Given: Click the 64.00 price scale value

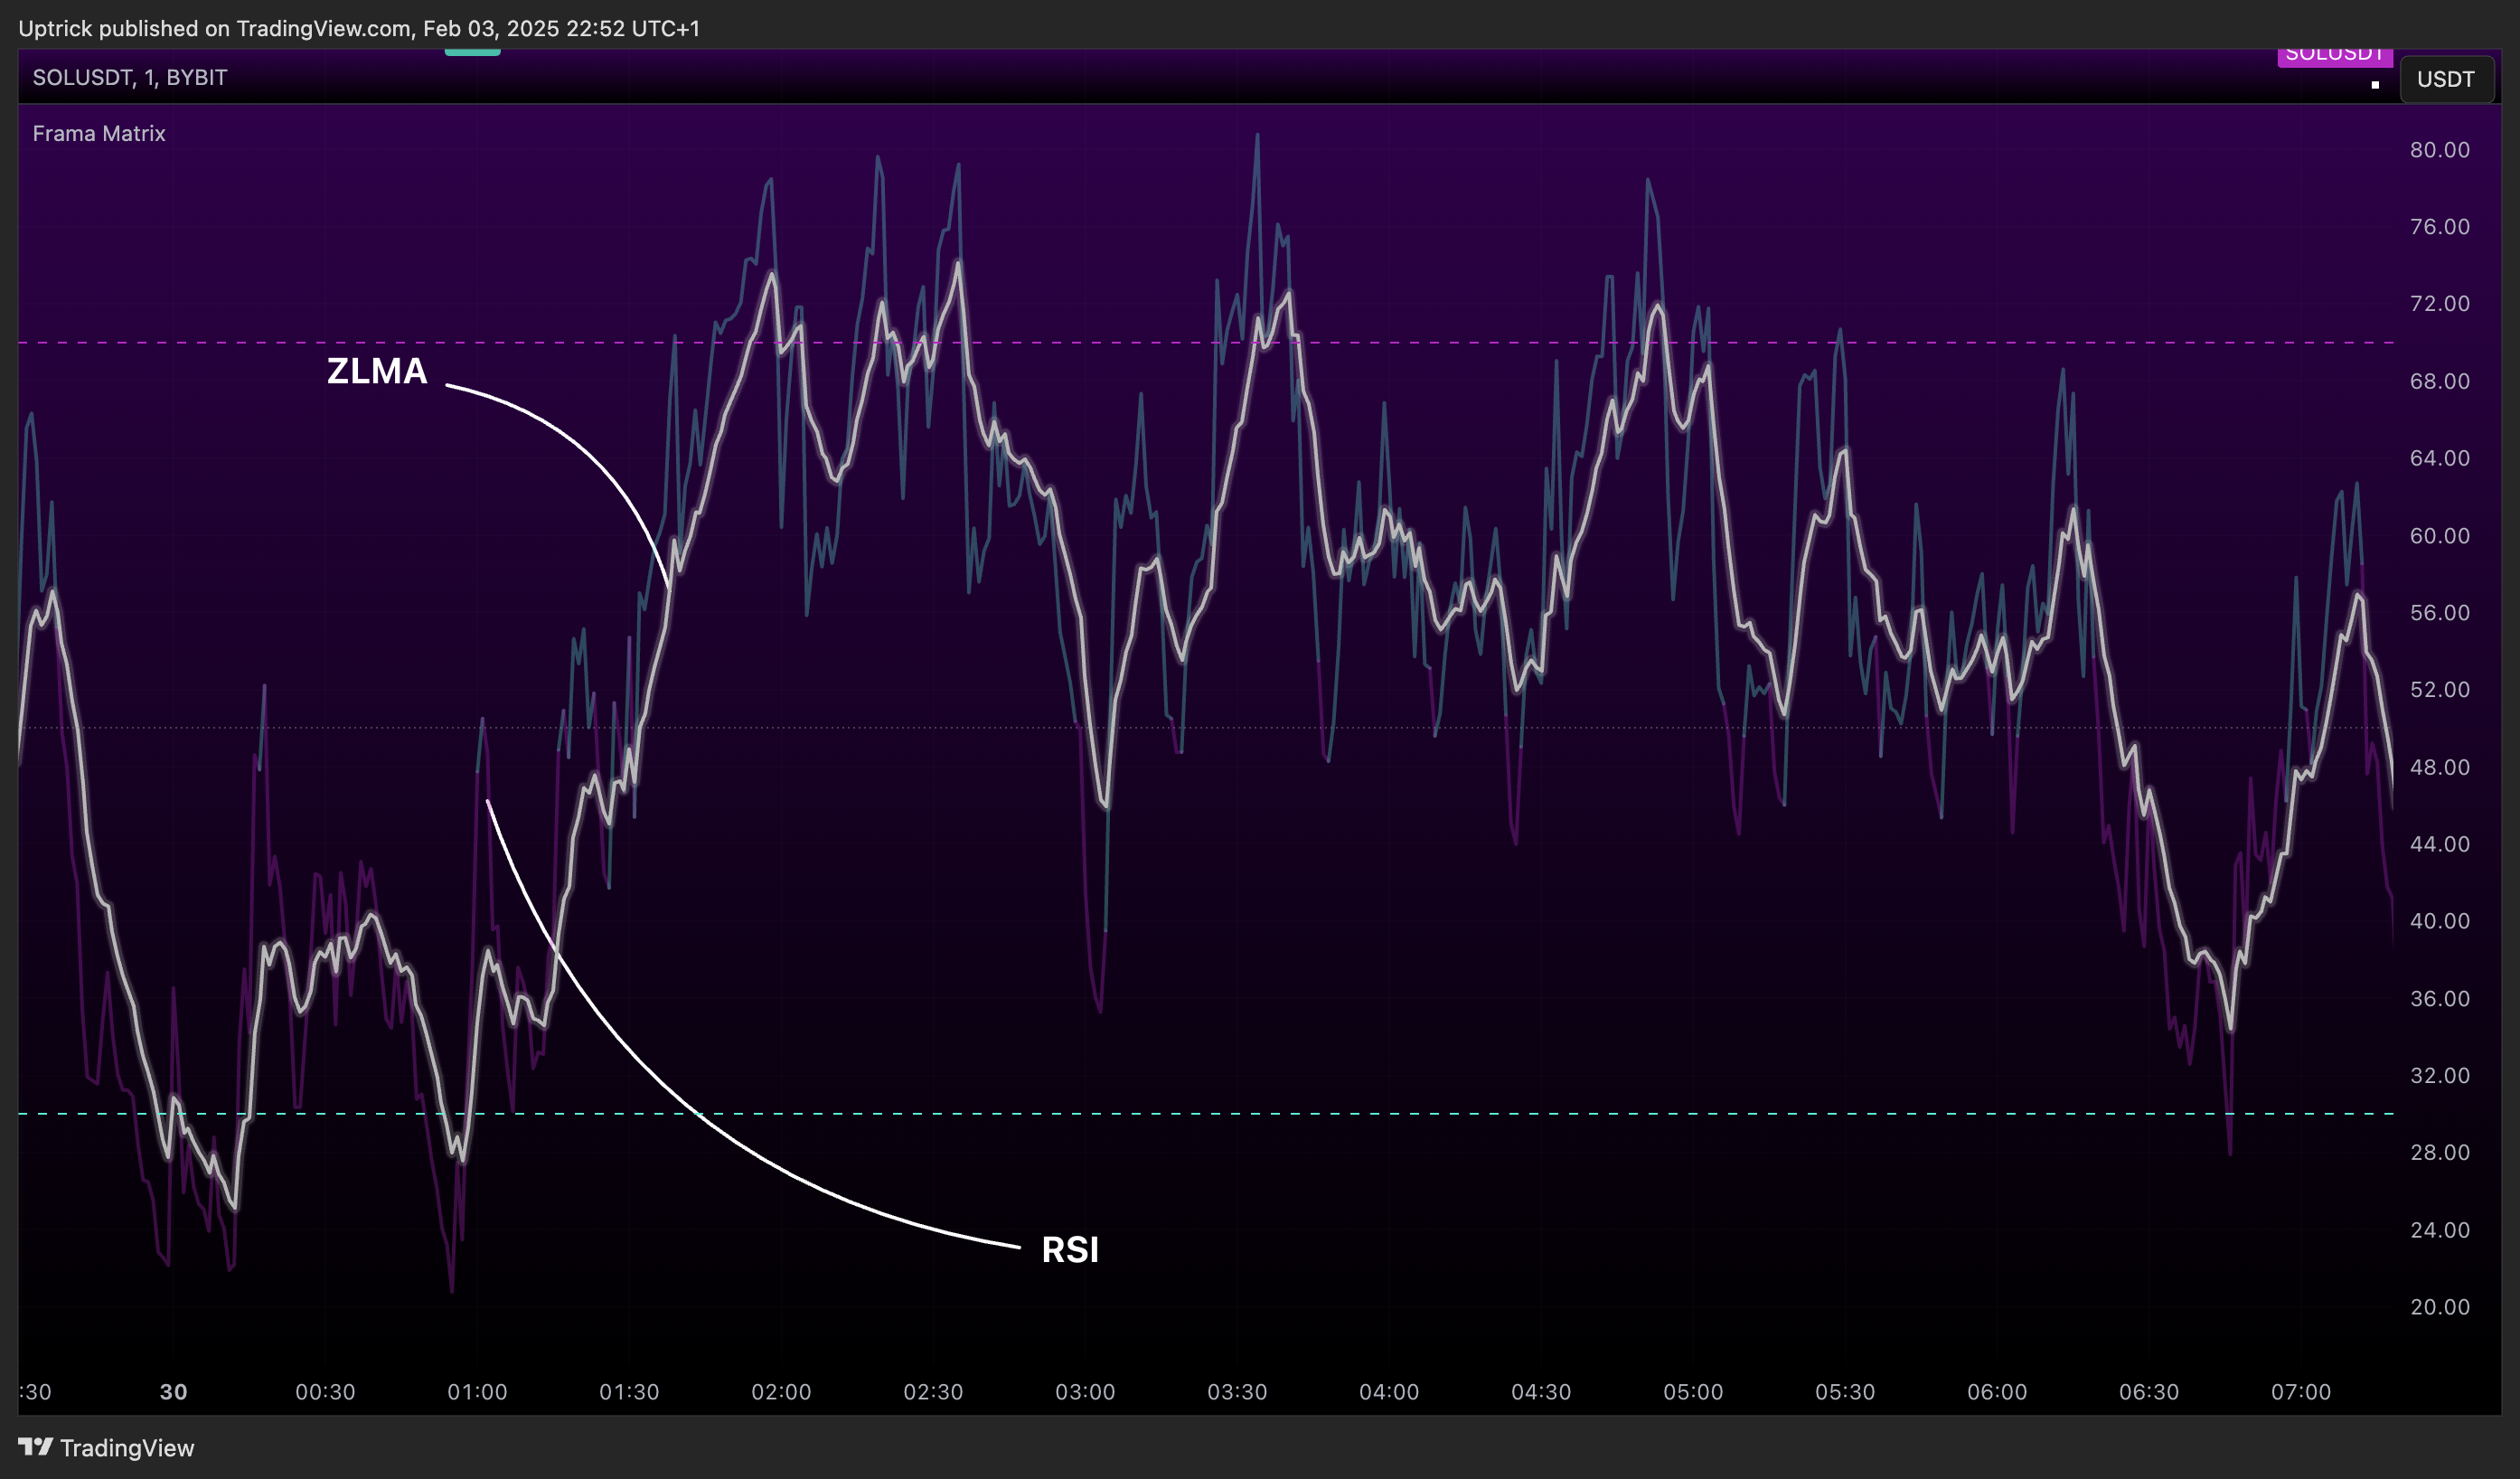Looking at the screenshot, I should 2439,458.
